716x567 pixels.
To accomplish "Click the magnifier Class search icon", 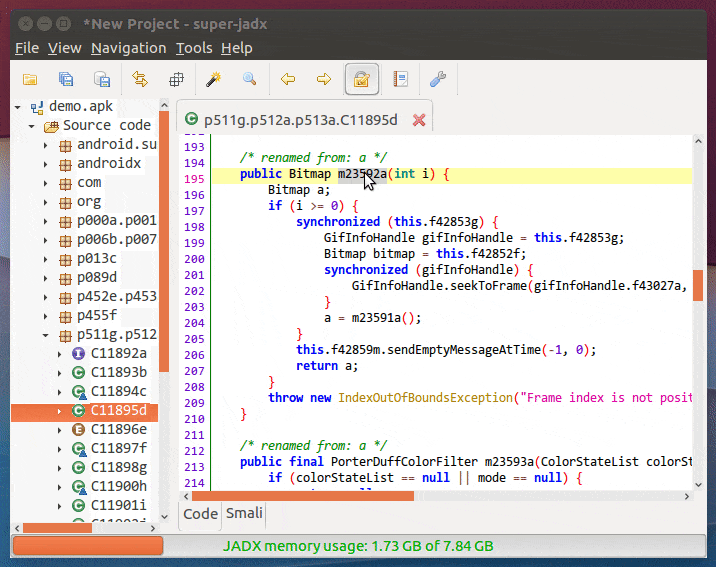I will click(249, 79).
